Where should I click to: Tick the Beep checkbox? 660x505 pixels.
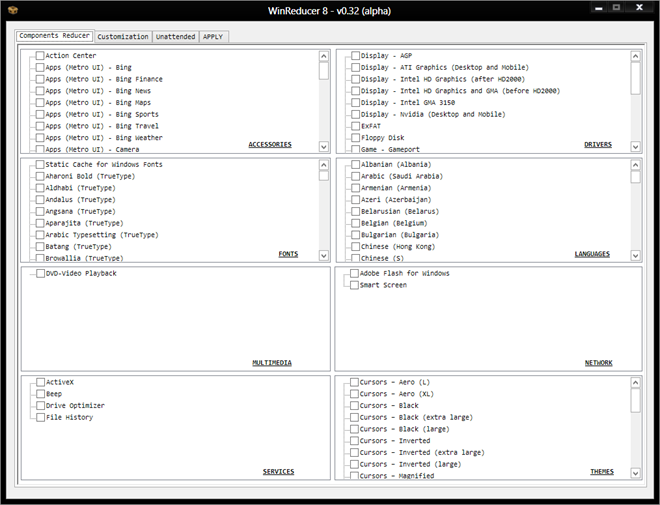coord(40,394)
